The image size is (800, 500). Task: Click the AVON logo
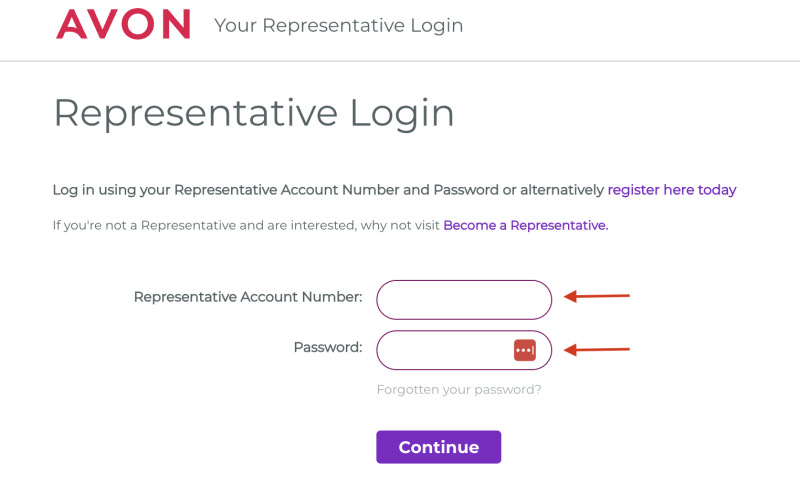pyautogui.click(x=123, y=24)
